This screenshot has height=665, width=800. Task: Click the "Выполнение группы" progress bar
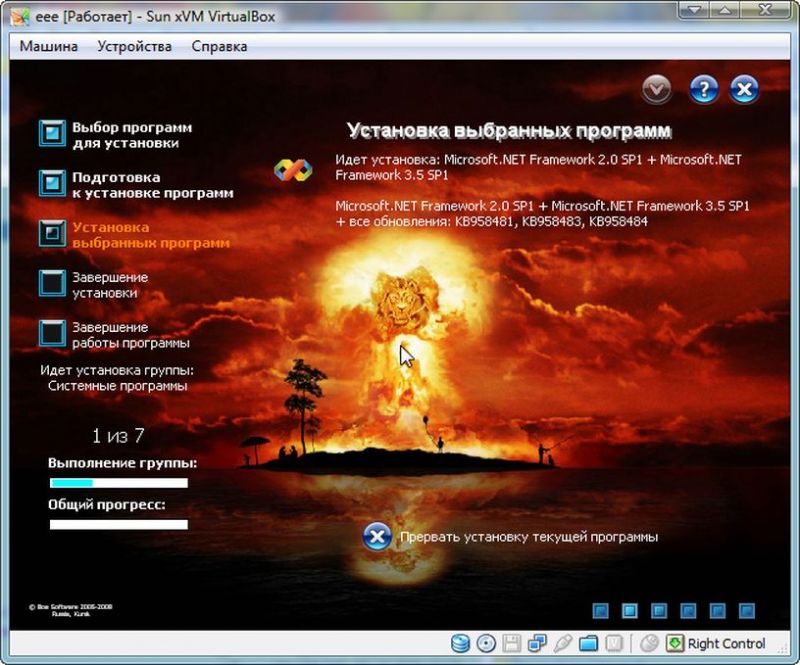118,483
